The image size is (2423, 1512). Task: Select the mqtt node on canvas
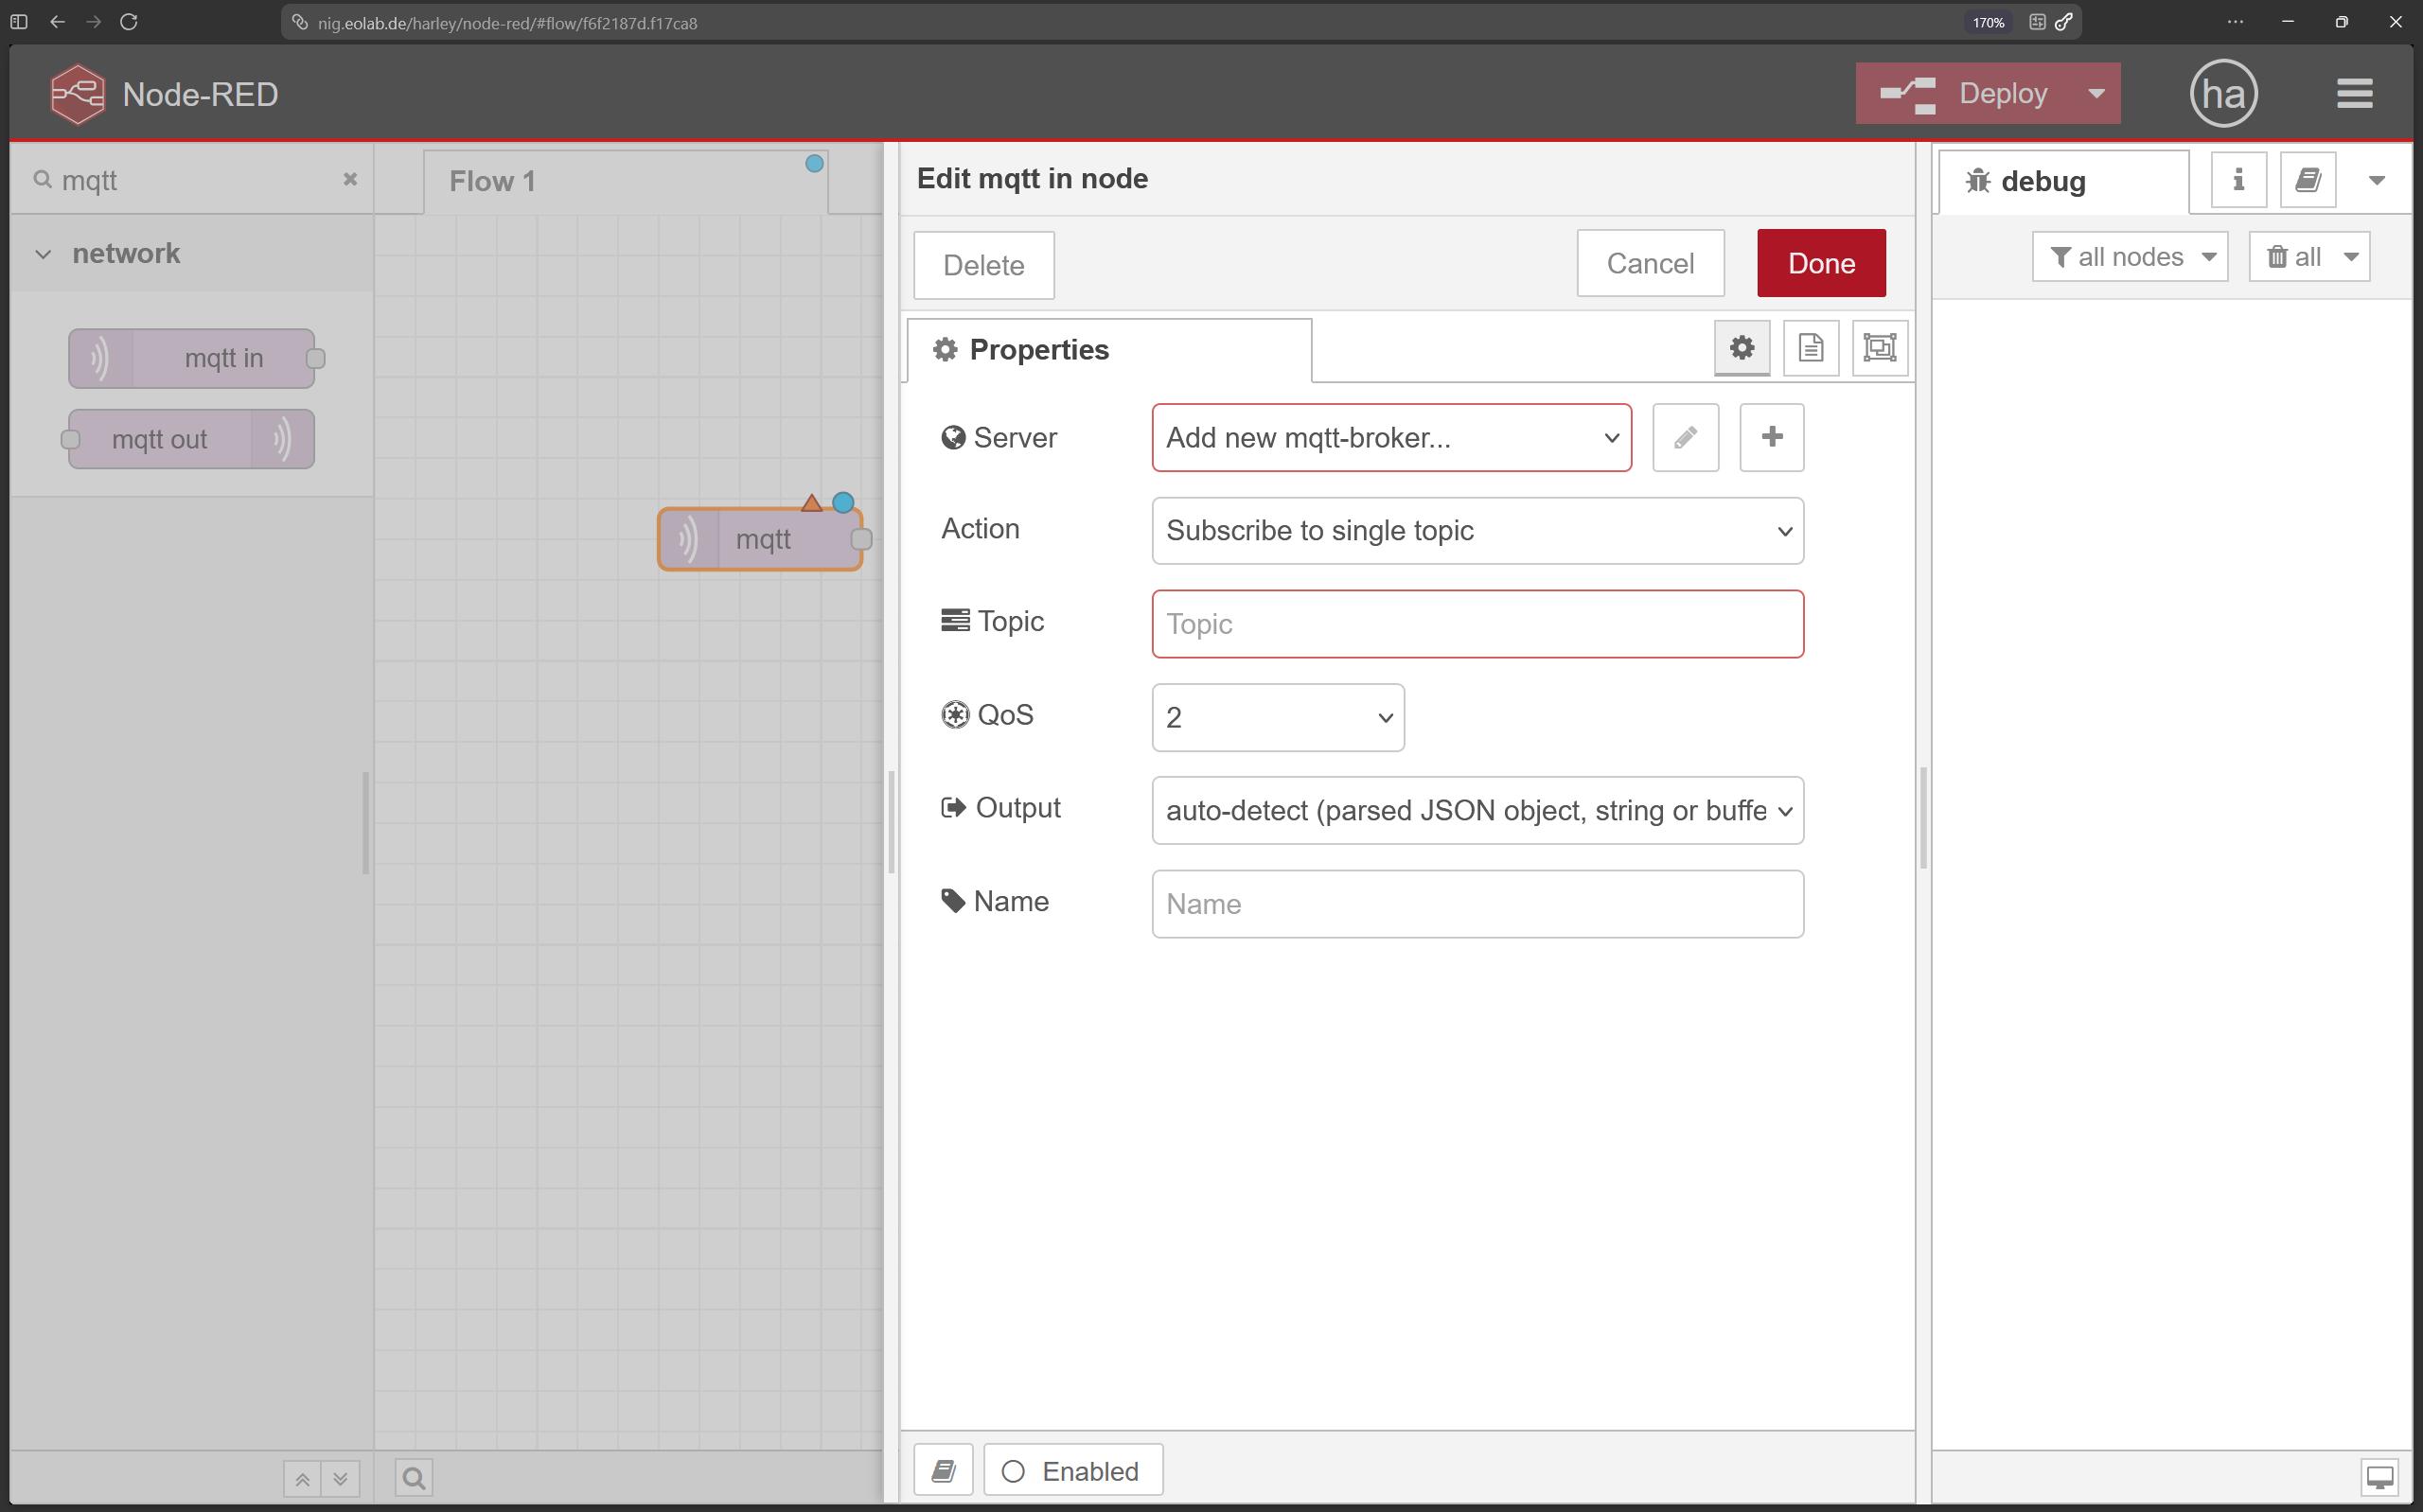click(x=760, y=540)
